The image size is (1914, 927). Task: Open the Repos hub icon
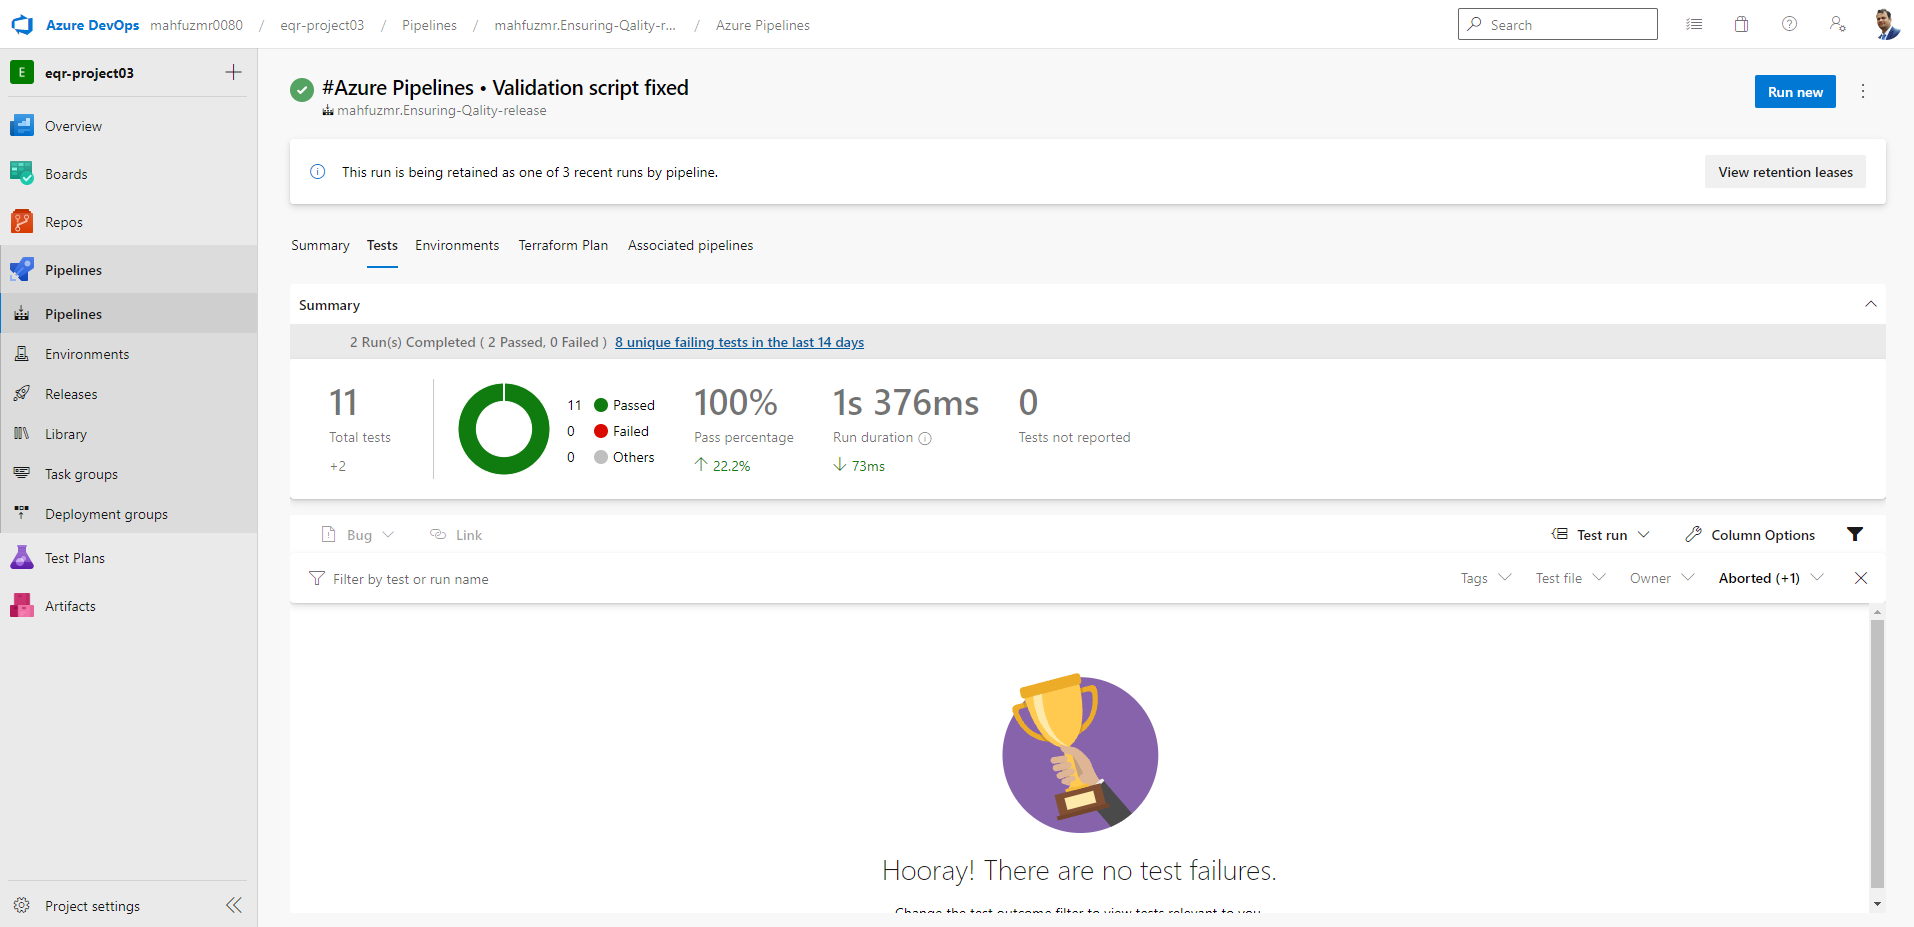tap(22, 222)
